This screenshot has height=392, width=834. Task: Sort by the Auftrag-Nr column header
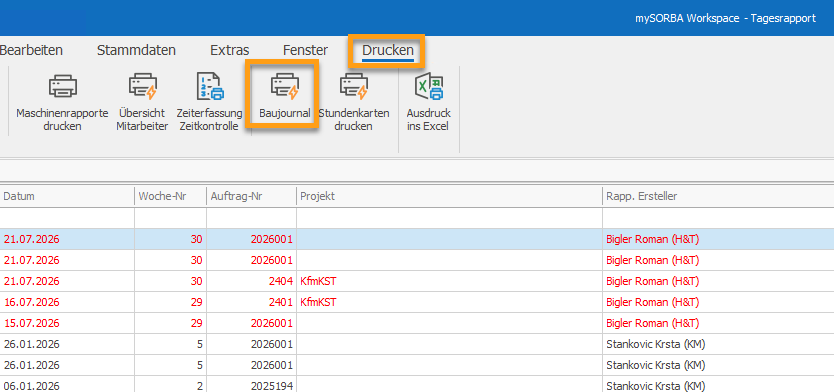click(251, 196)
